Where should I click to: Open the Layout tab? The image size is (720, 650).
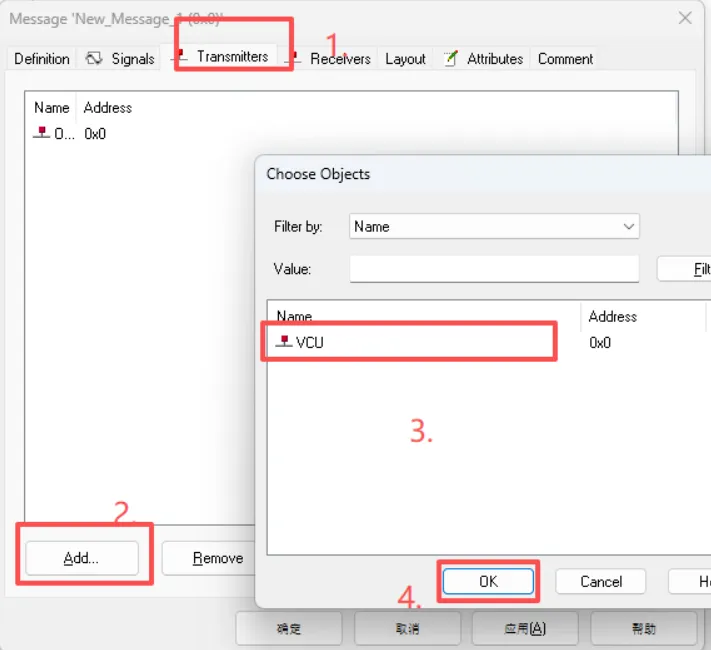(x=405, y=59)
